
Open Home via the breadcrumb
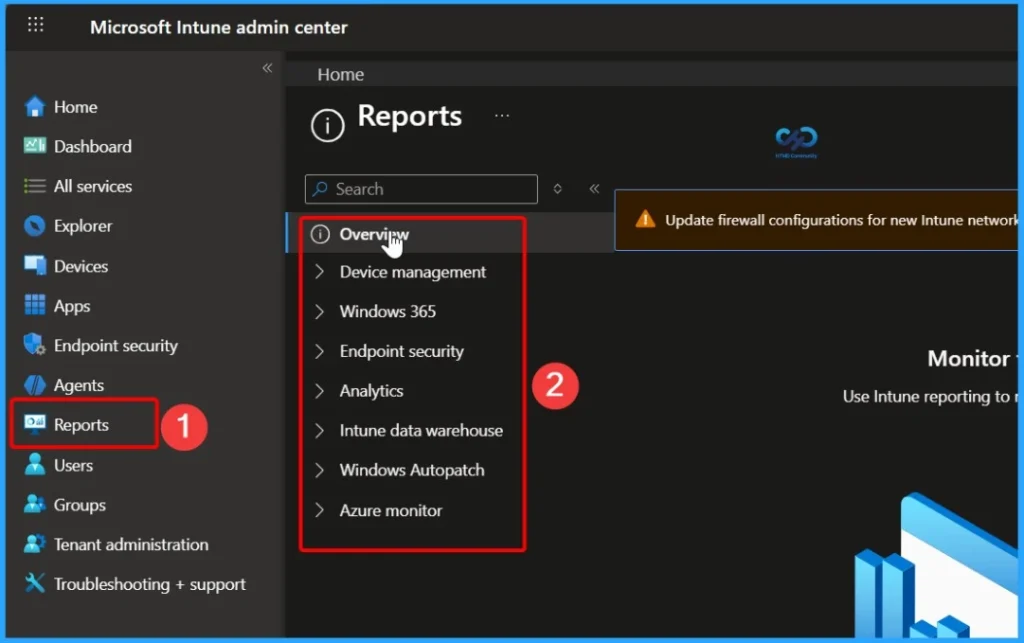340,74
